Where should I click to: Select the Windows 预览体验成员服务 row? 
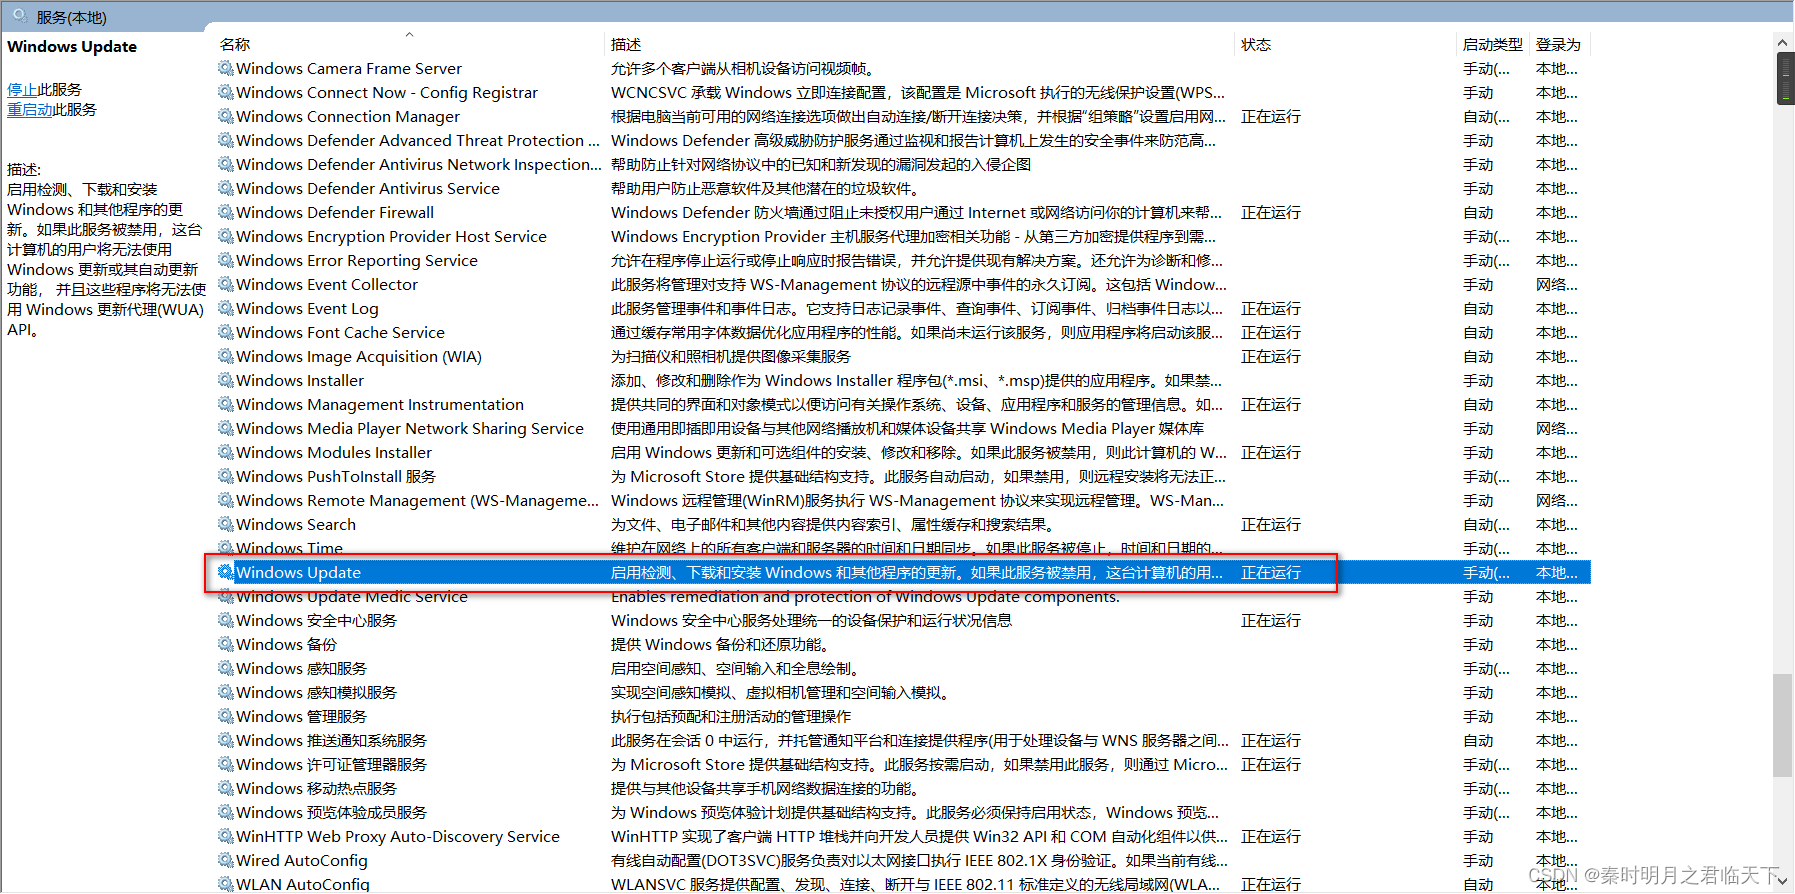pyautogui.click(x=331, y=813)
